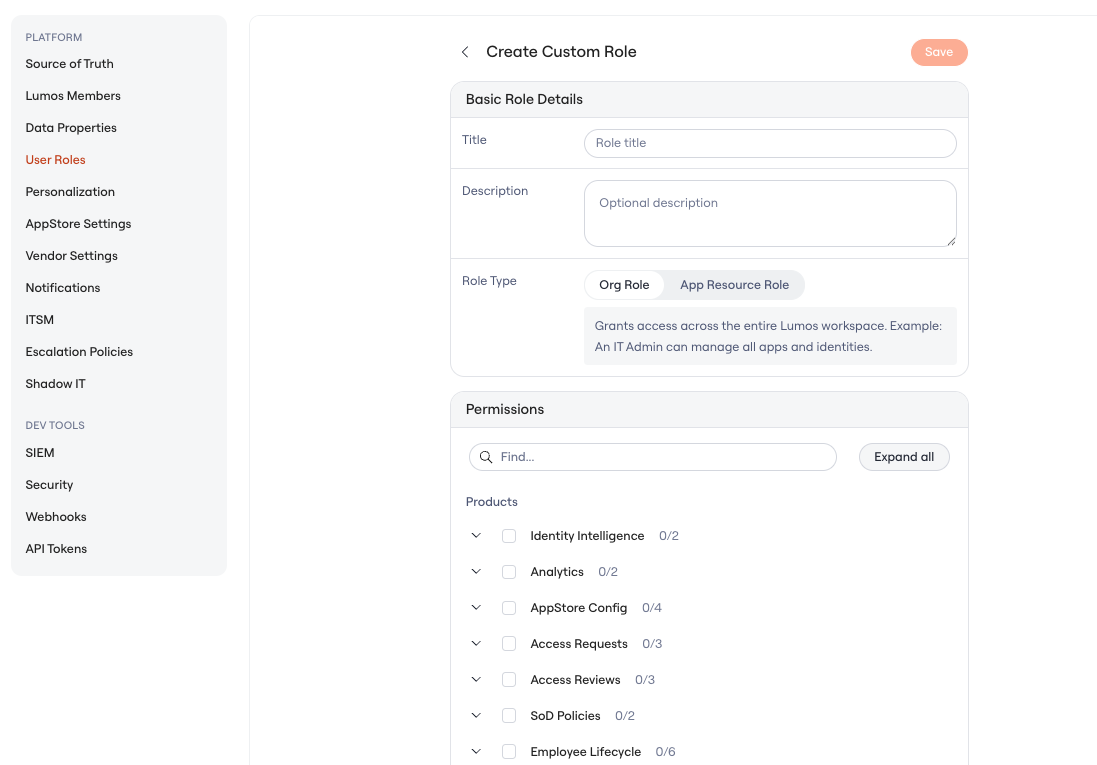The height and width of the screenshot is (765, 1097).
Task: Expand the Identity Intelligence permissions group
Action: coord(476,535)
